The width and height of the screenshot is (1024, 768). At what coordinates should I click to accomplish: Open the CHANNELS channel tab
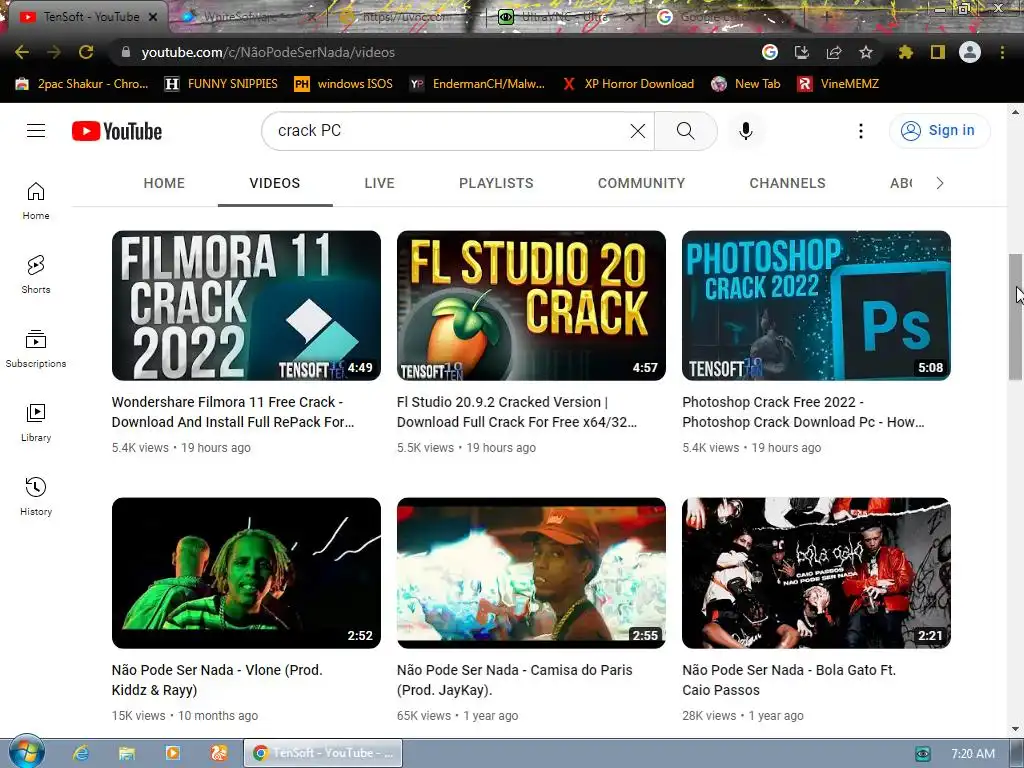coord(788,184)
